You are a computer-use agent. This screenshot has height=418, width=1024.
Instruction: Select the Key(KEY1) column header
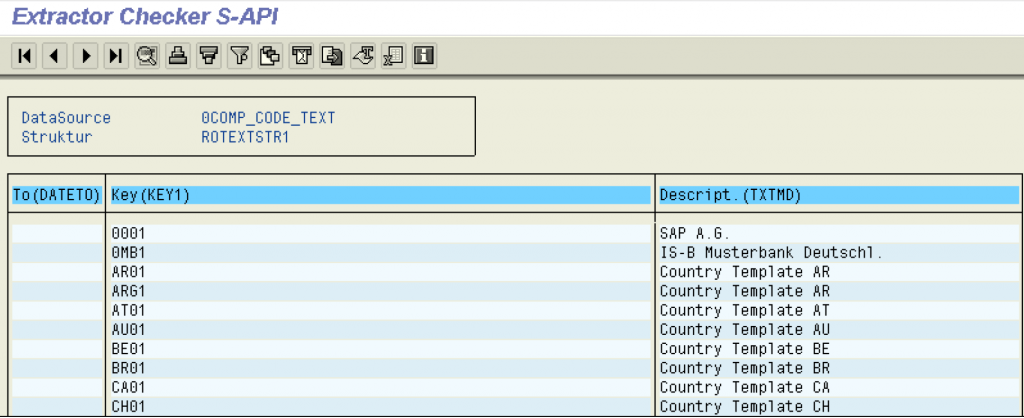point(381,195)
